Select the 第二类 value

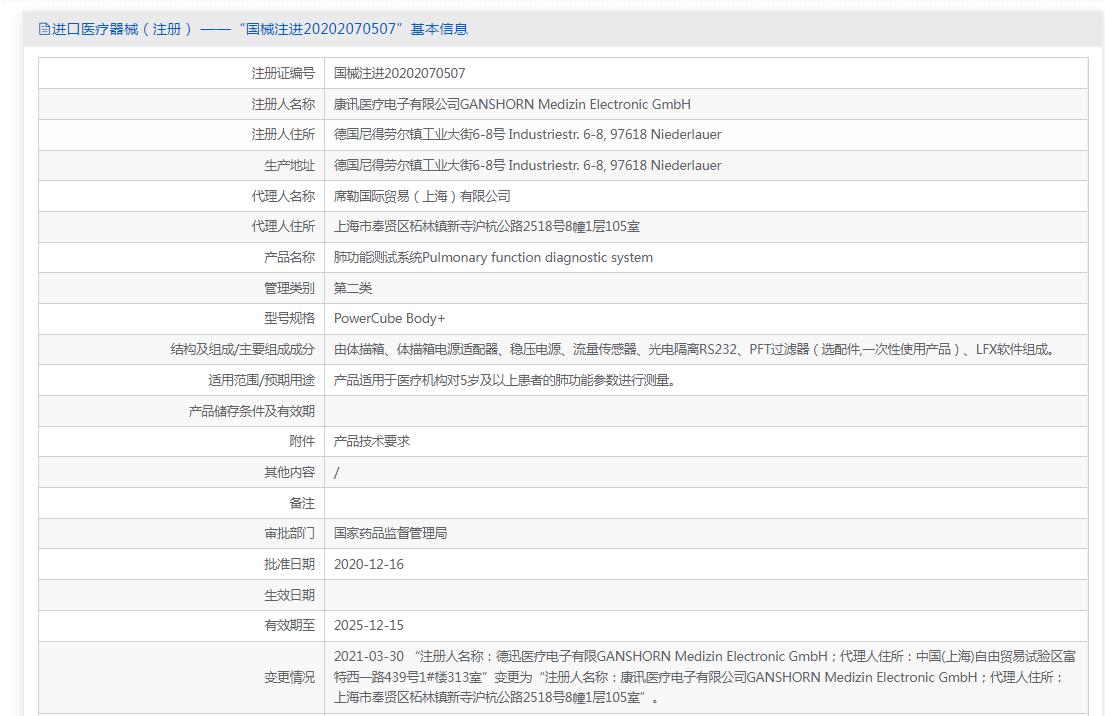353,288
